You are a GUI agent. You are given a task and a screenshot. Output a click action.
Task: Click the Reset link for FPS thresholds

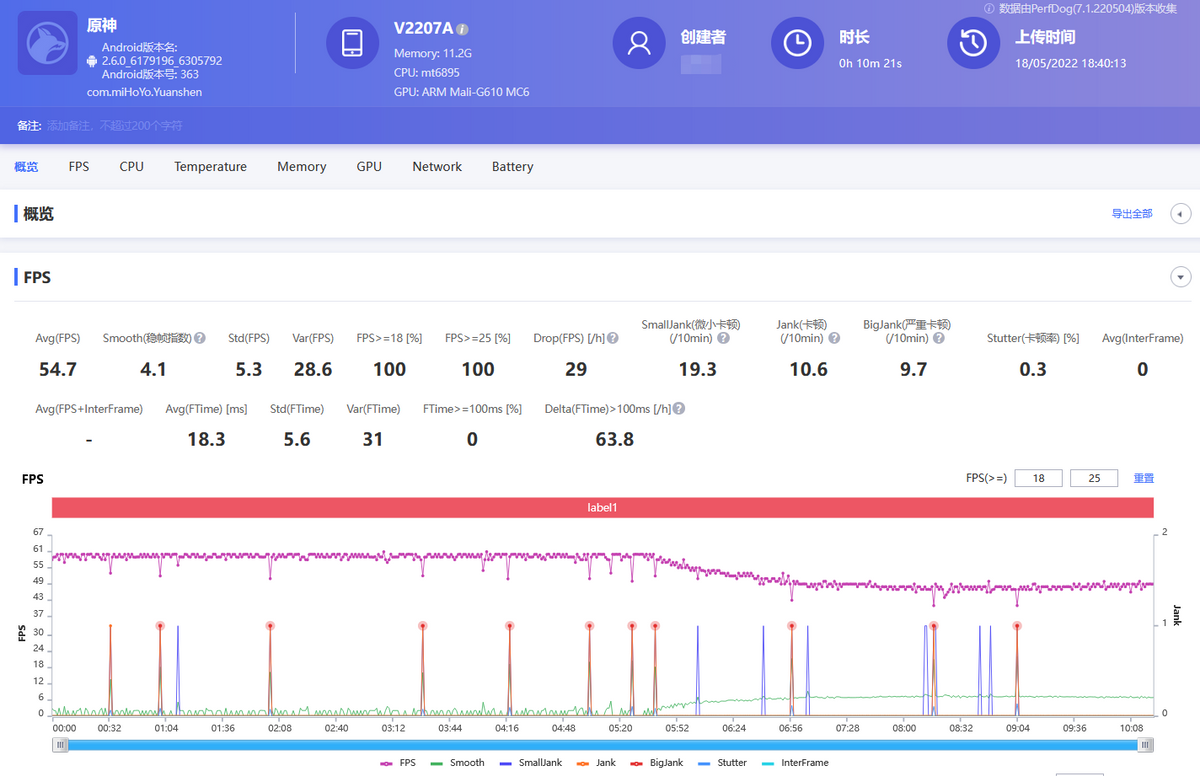[x=1143, y=478]
